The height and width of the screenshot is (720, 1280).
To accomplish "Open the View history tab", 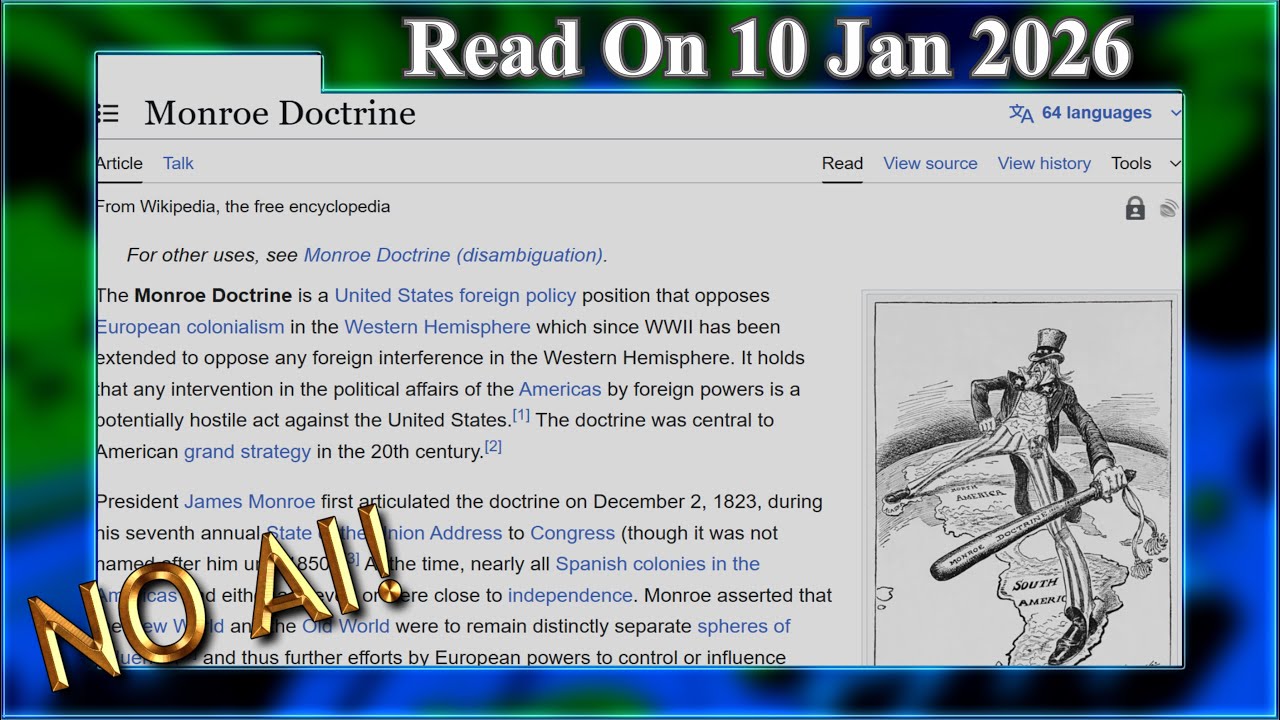I will (x=1044, y=163).
